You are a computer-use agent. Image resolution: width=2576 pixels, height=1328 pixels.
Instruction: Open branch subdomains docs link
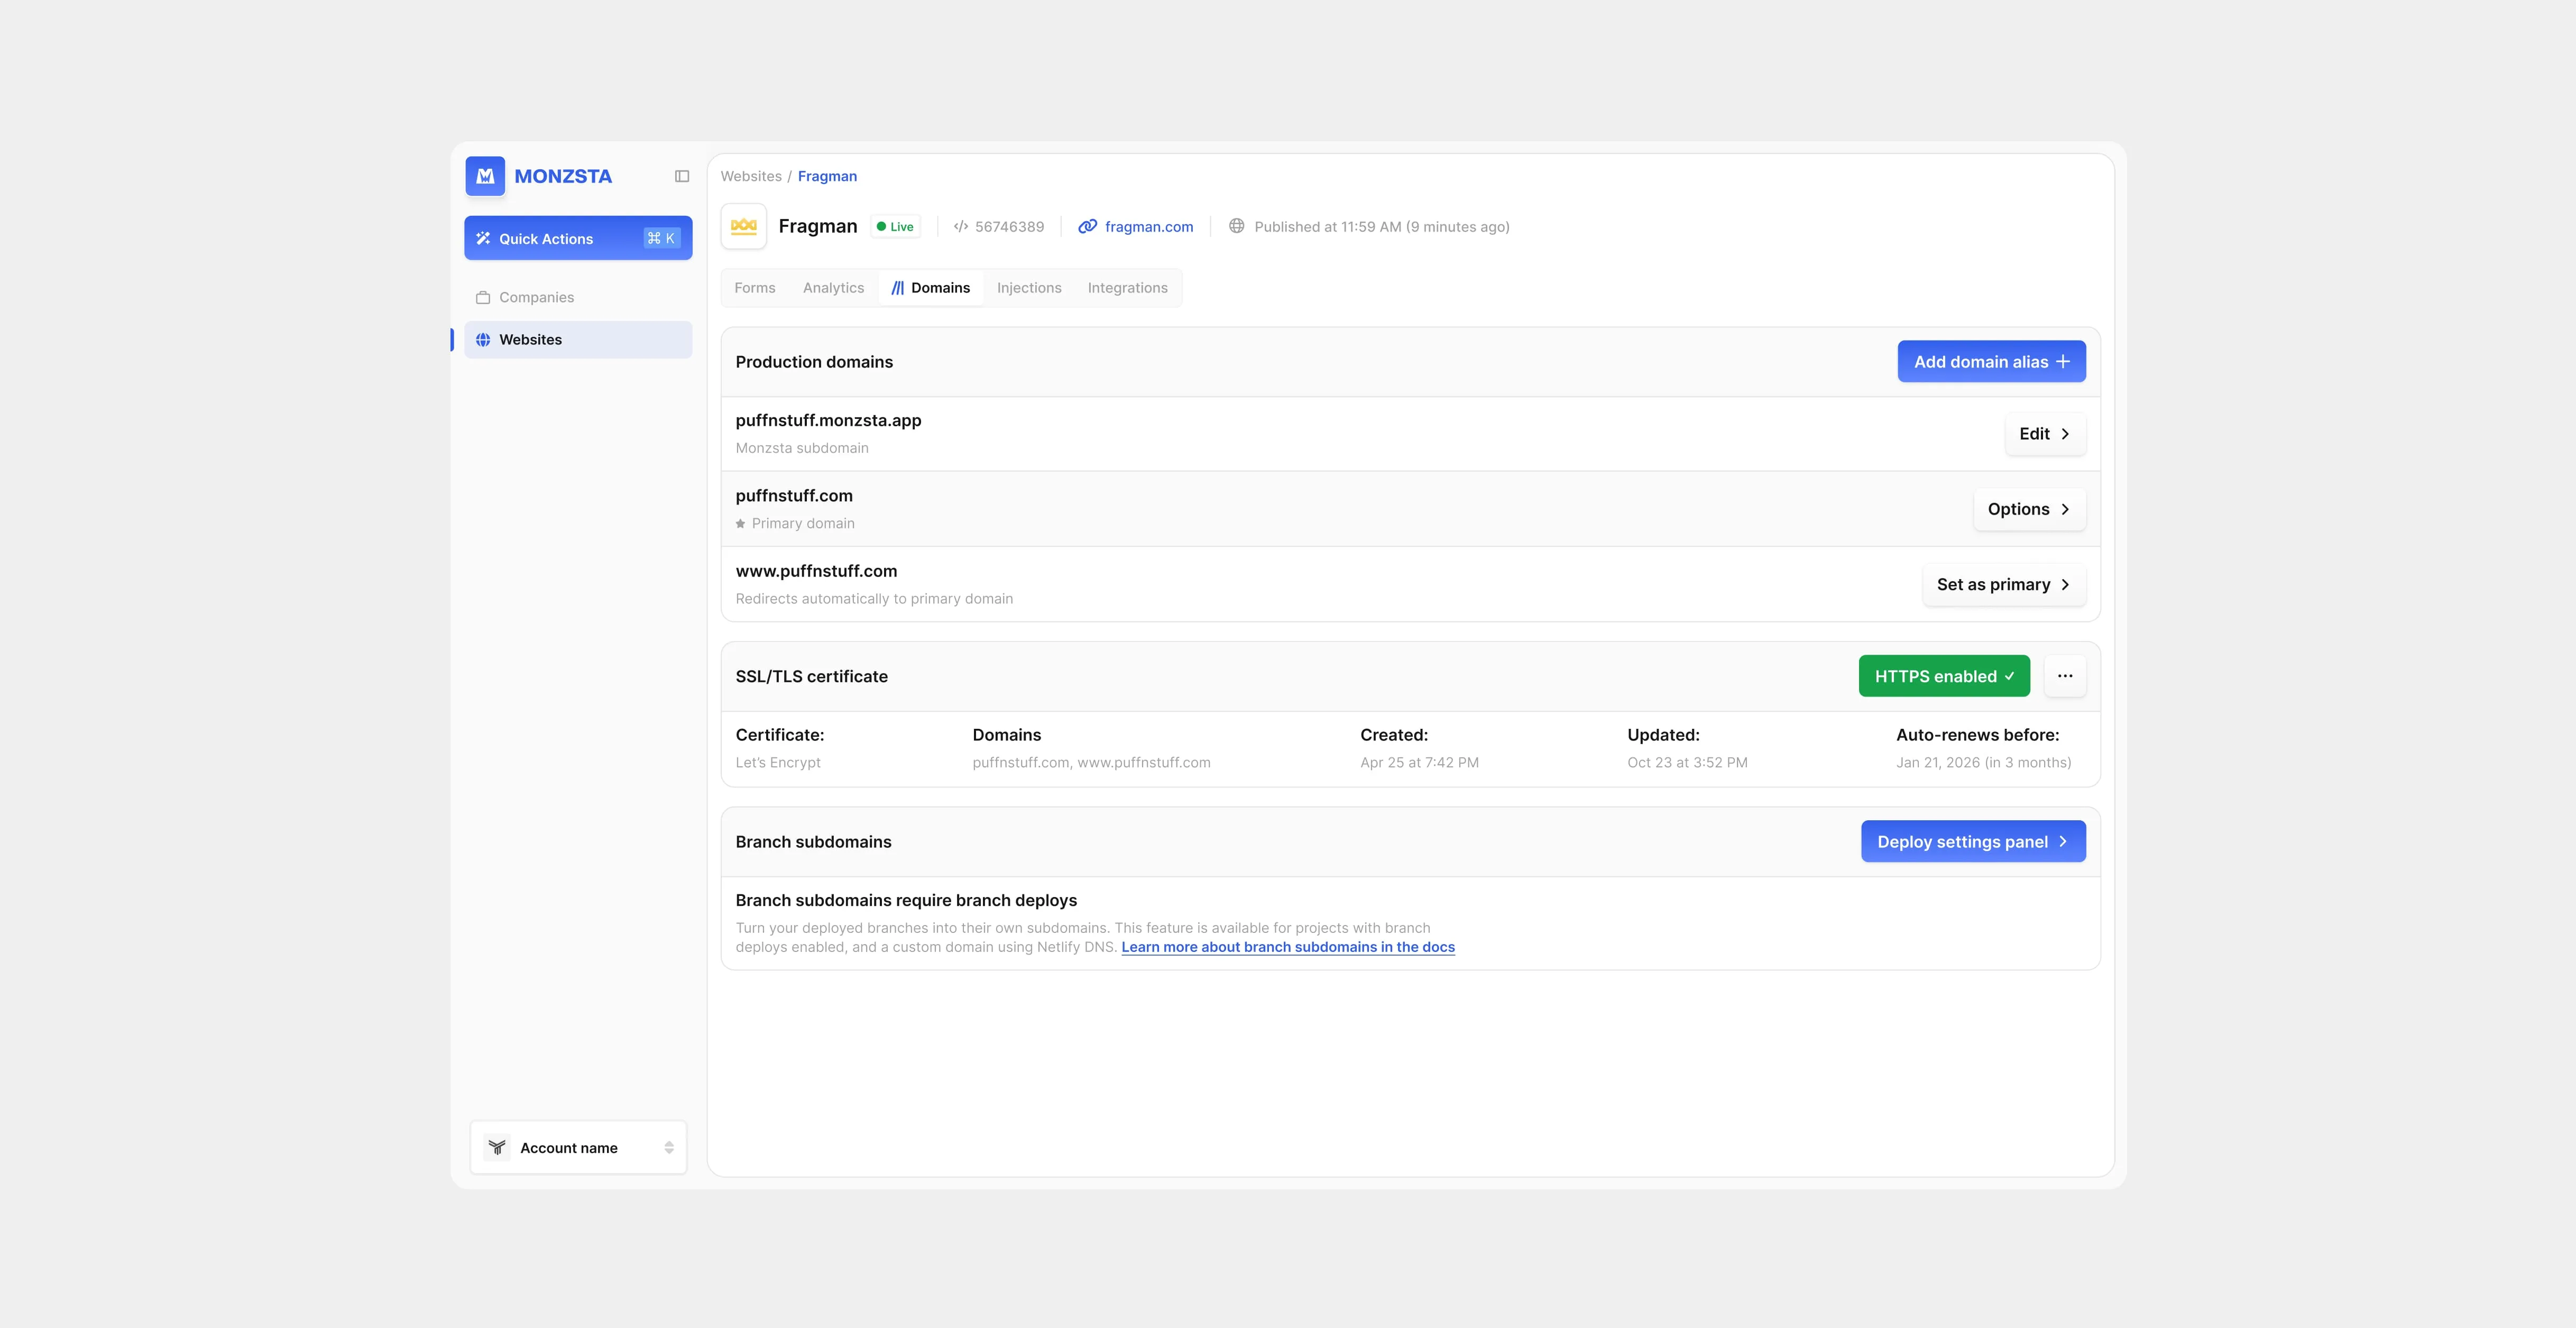(1287, 947)
